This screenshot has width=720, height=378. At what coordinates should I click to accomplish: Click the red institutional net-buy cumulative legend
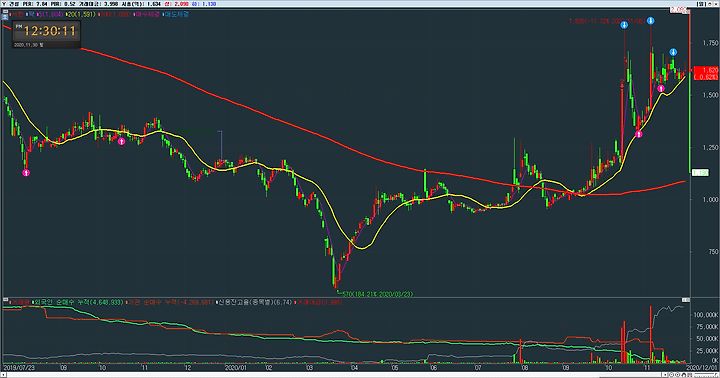coord(169,302)
